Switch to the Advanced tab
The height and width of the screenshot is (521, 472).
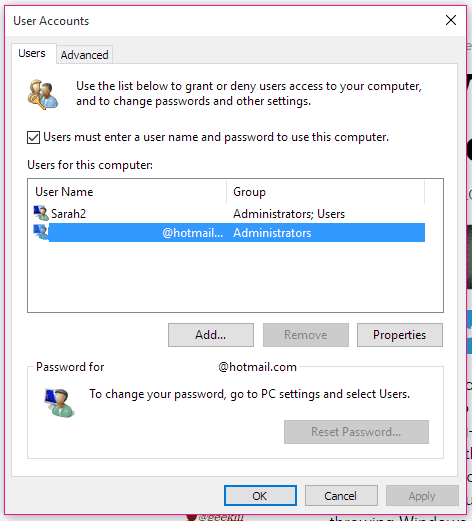tap(84, 55)
